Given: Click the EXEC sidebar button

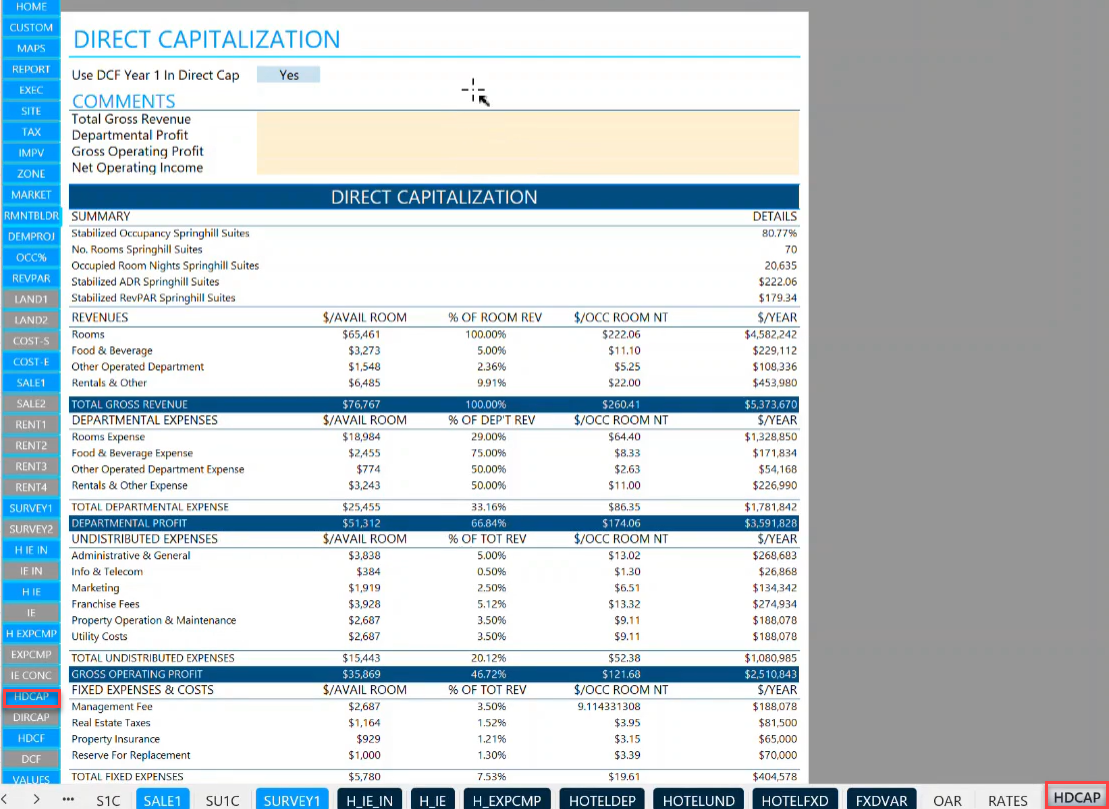Looking at the screenshot, I should (30, 90).
